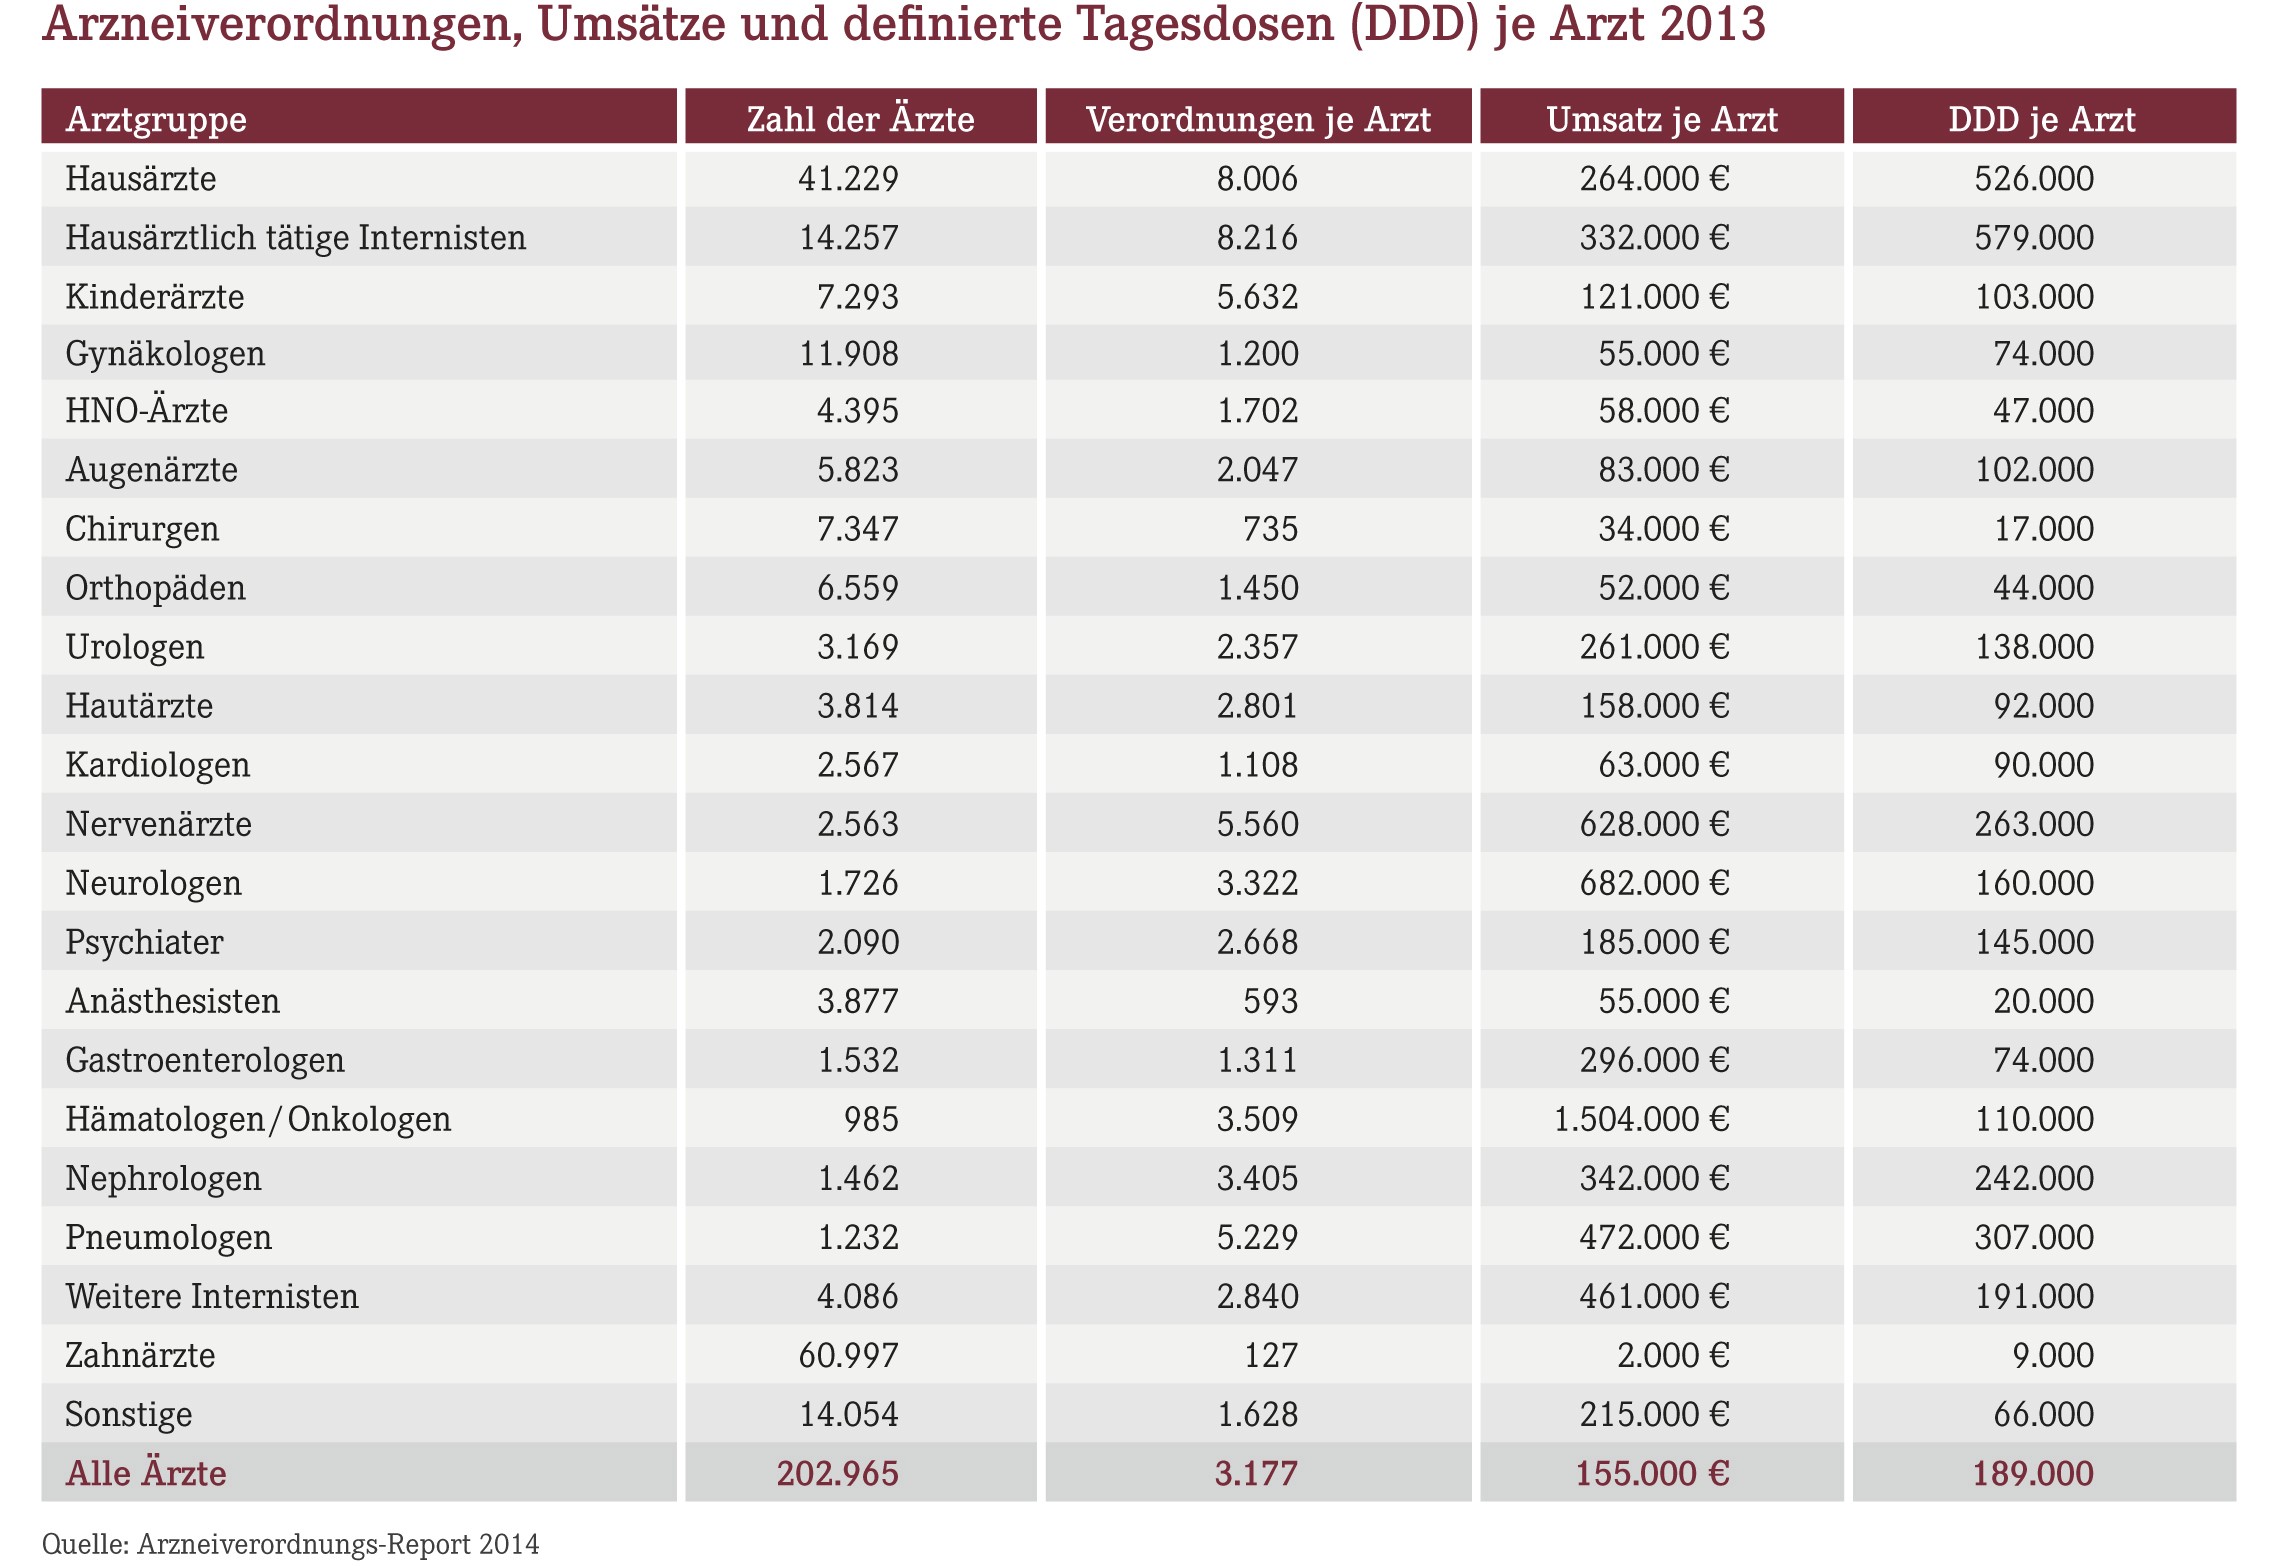Select the 'Psychiater' row label

[144, 942]
